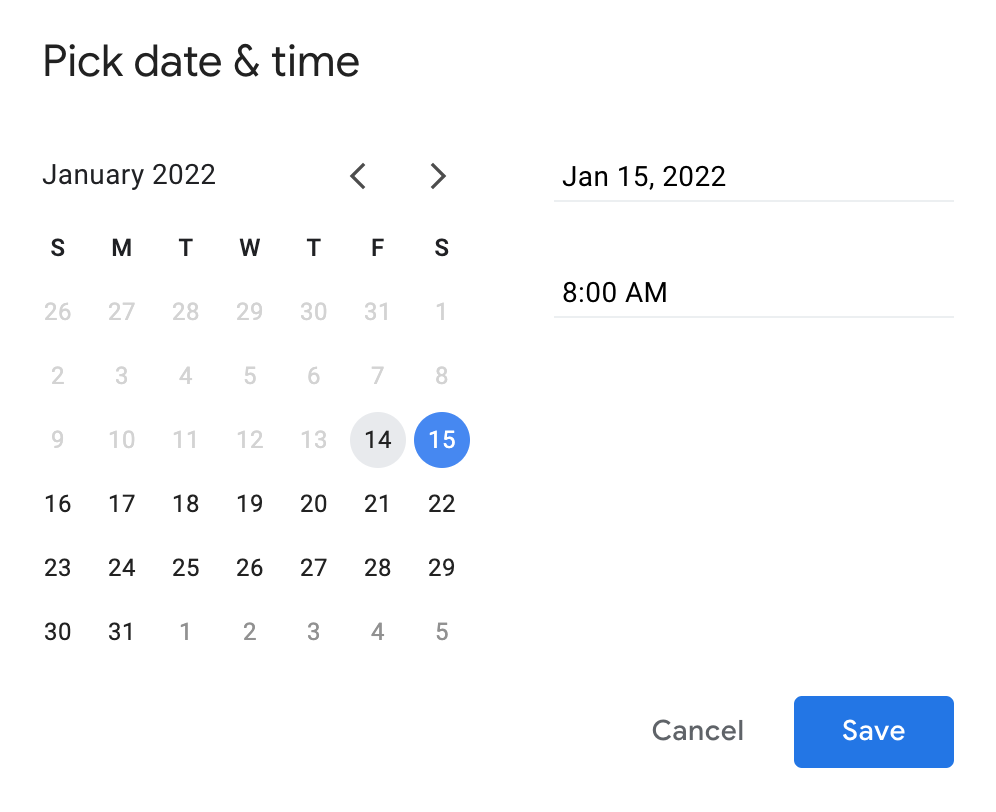Go to previous month with left chevron
996x812 pixels.
(358, 177)
